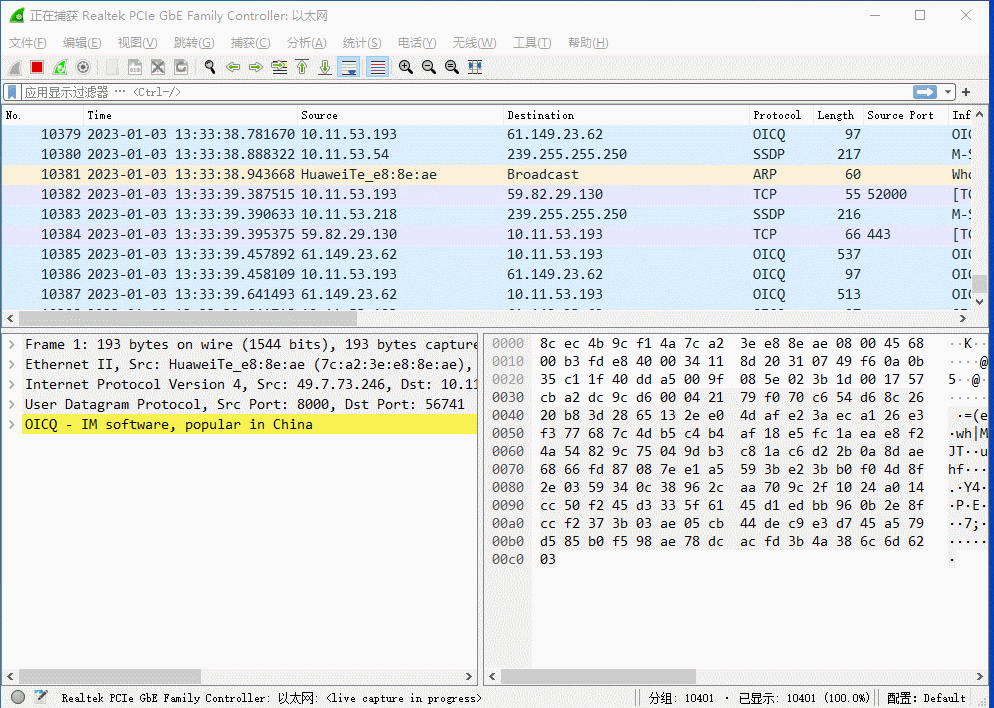Open the 跳转(G) menu
Image resolution: width=994 pixels, height=708 pixels.
(x=194, y=42)
